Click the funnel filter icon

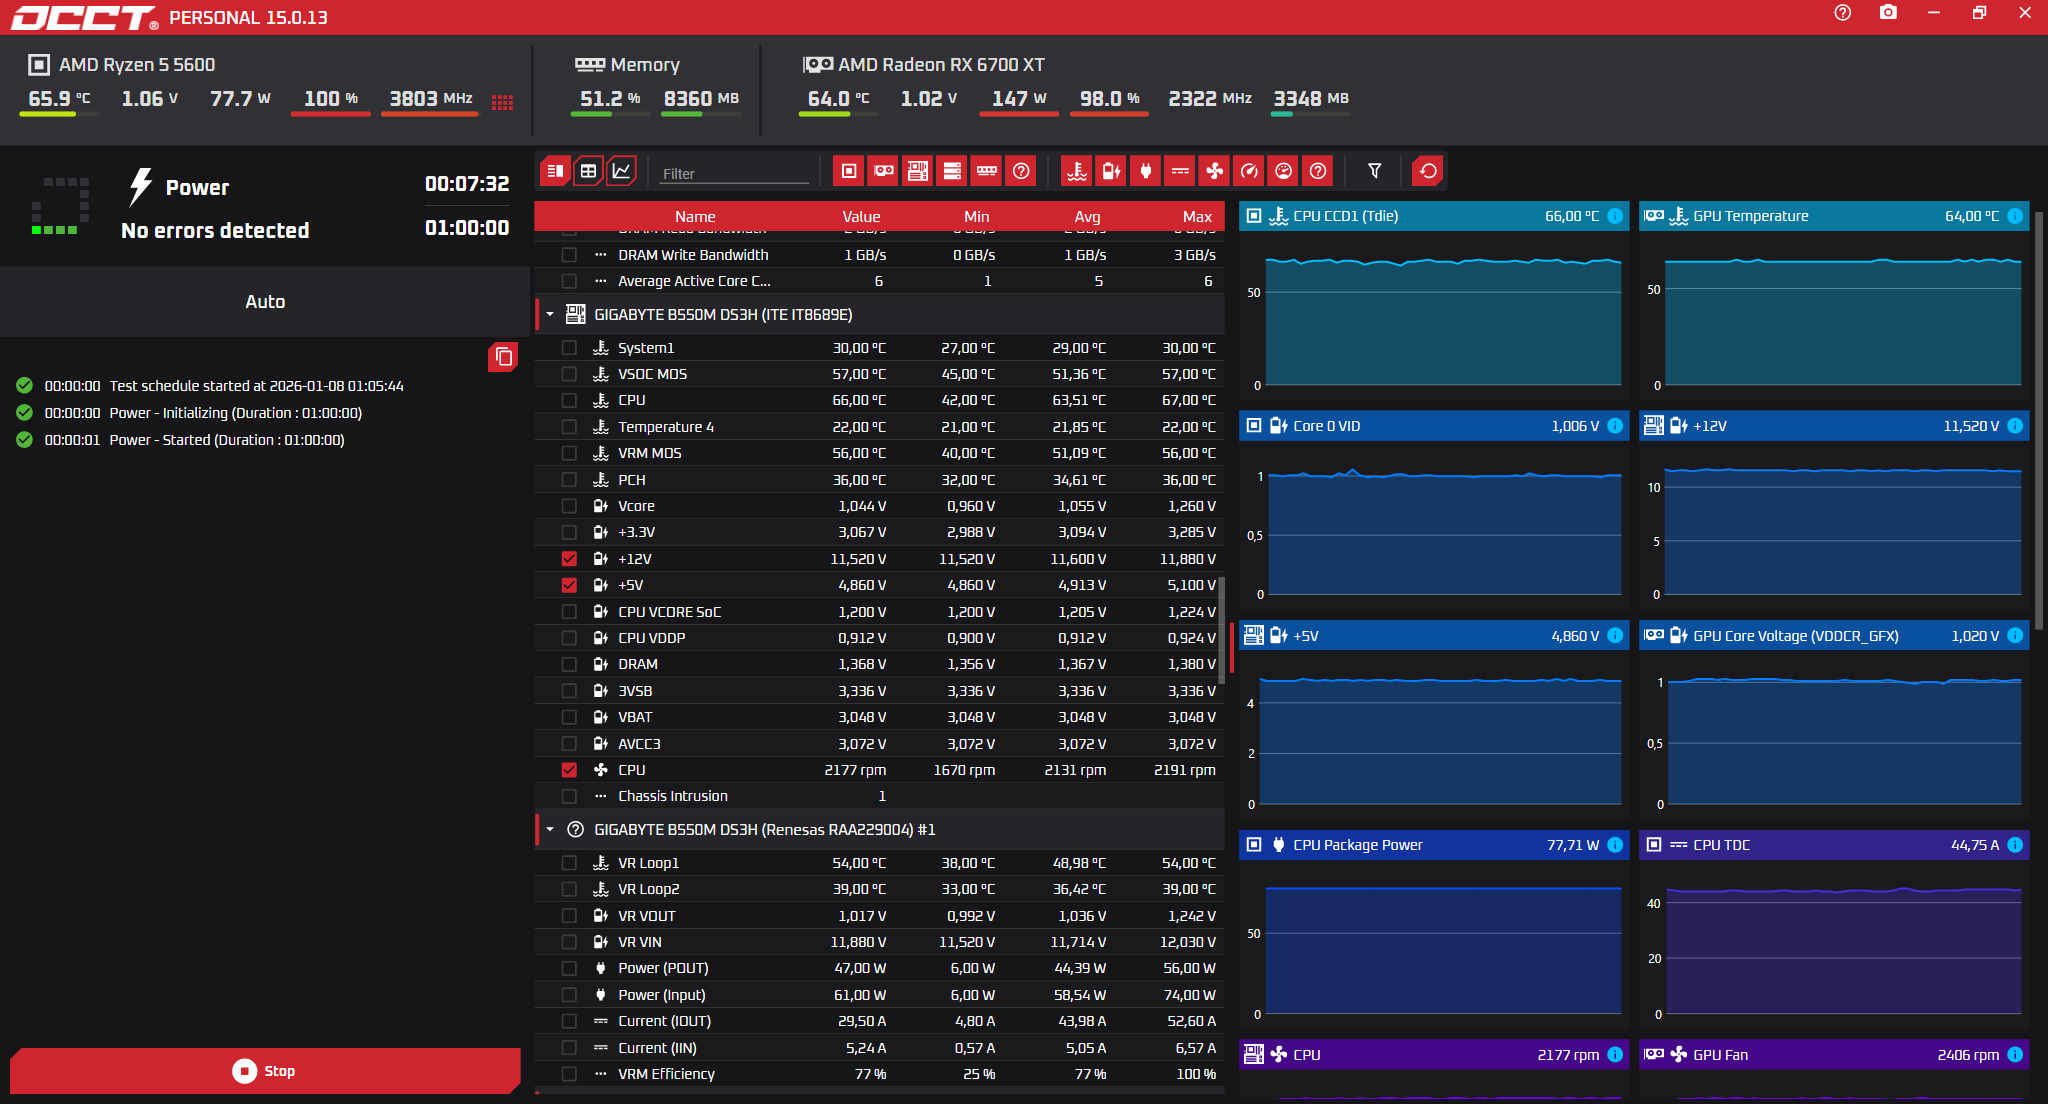[1375, 171]
